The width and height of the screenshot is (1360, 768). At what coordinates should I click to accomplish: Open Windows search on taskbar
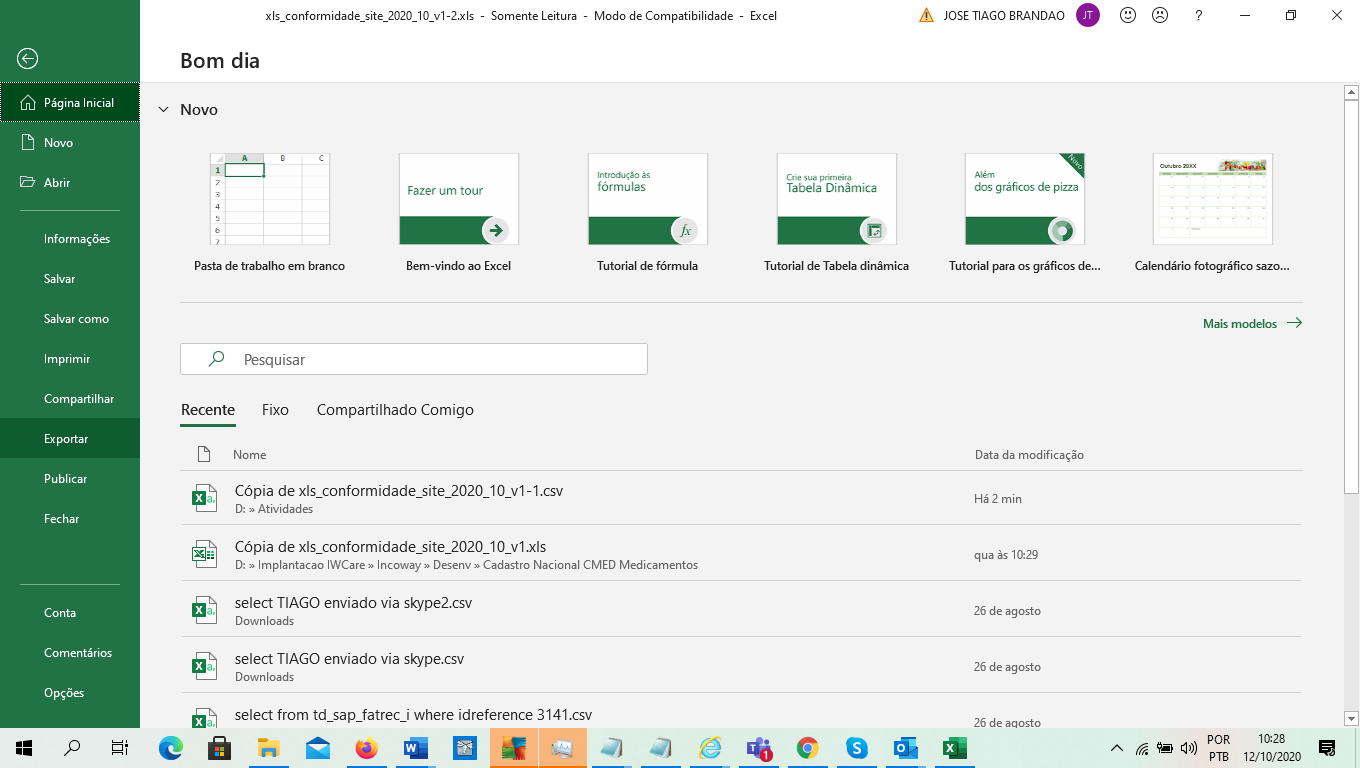point(72,748)
